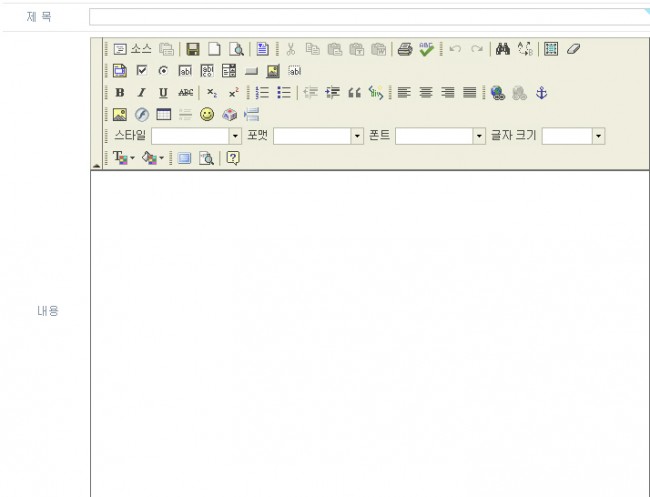Align text right
Screen dimensions: 650x497
tap(448, 92)
